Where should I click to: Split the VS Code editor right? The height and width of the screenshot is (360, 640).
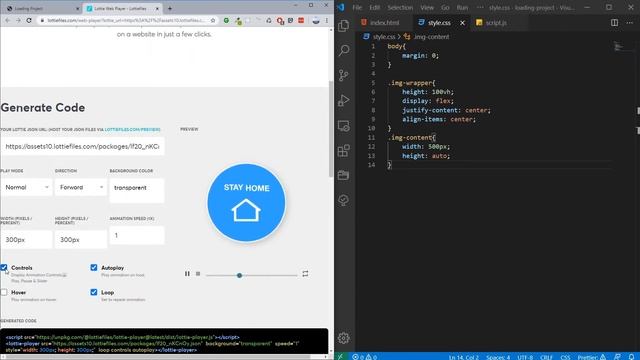click(x=614, y=23)
